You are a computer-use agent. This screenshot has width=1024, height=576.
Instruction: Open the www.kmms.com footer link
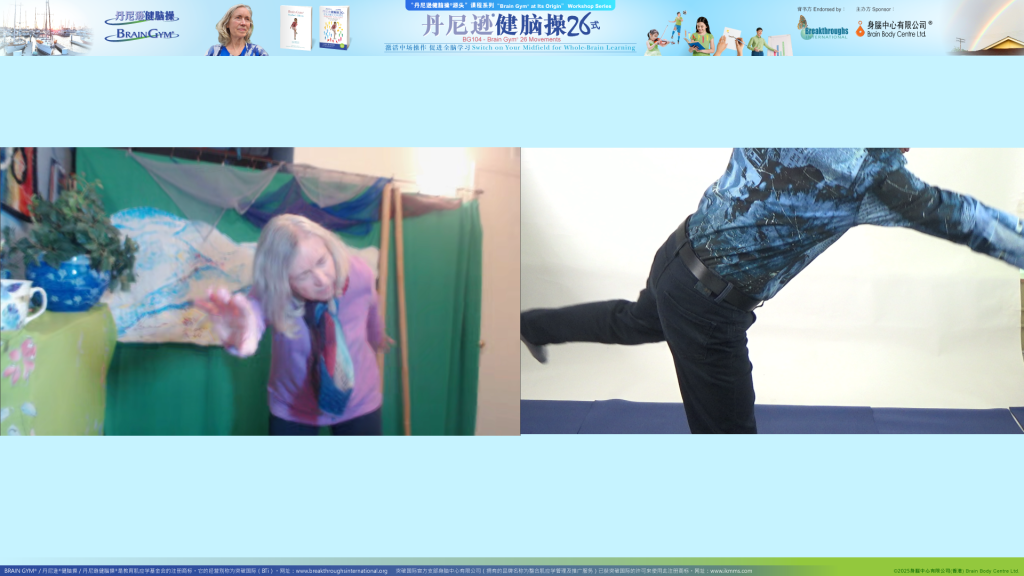730,571
